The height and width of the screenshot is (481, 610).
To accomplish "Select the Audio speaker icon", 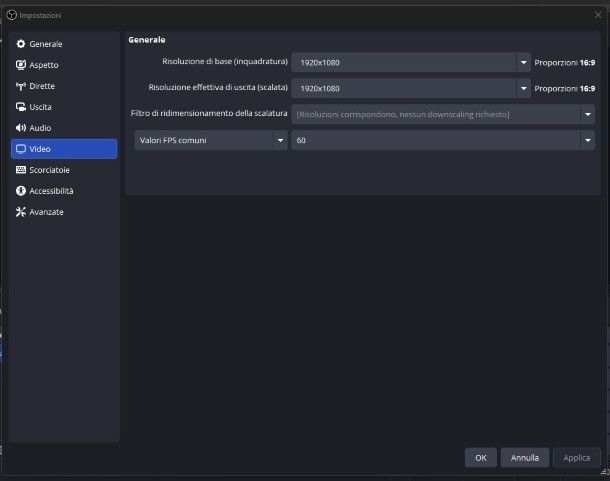I will pyautogui.click(x=21, y=128).
